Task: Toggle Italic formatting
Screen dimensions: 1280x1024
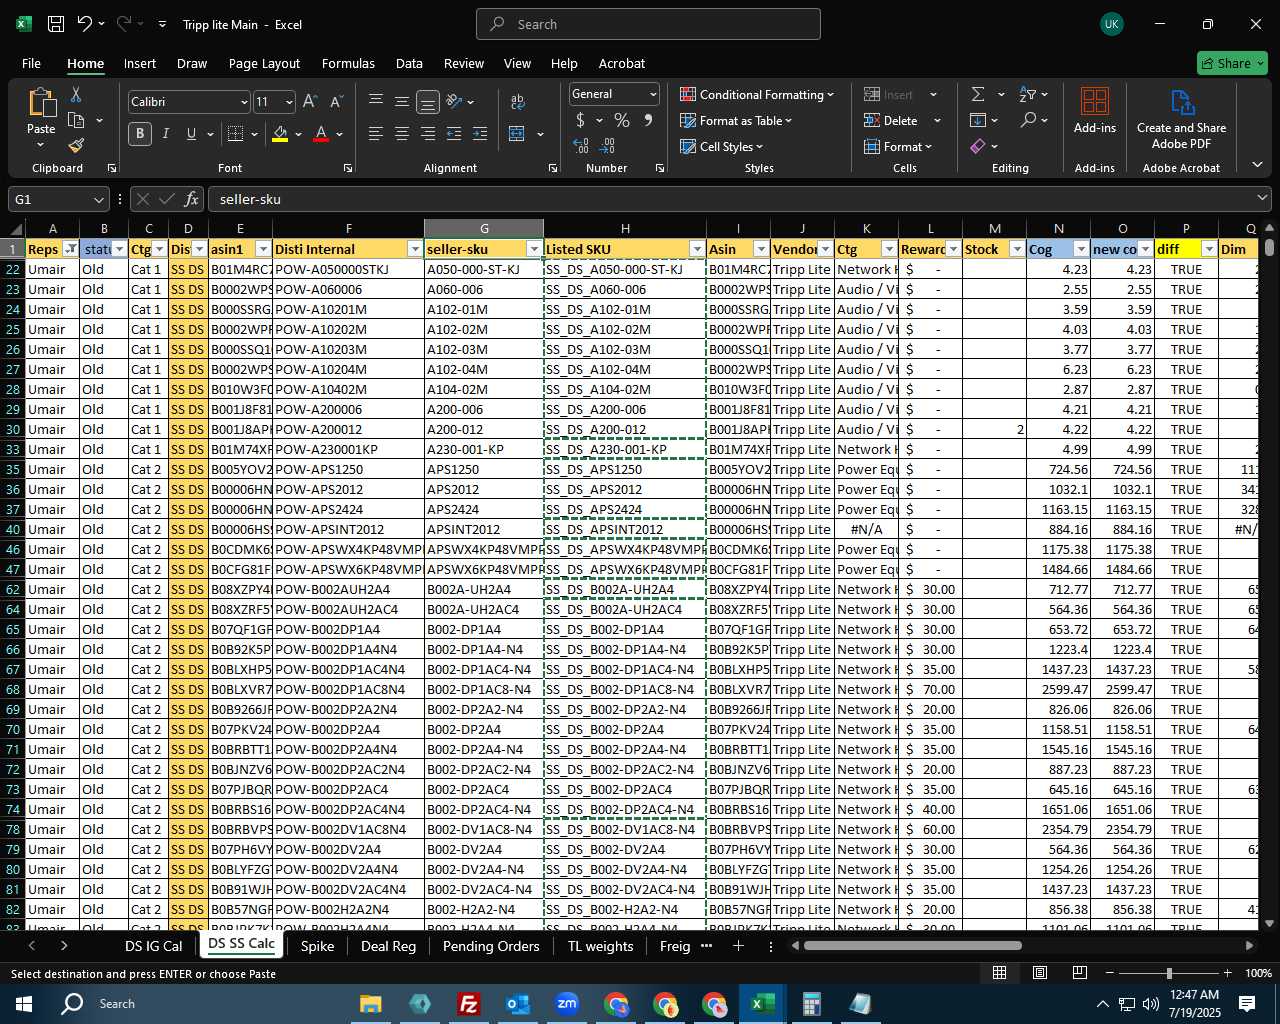Action: [166, 134]
